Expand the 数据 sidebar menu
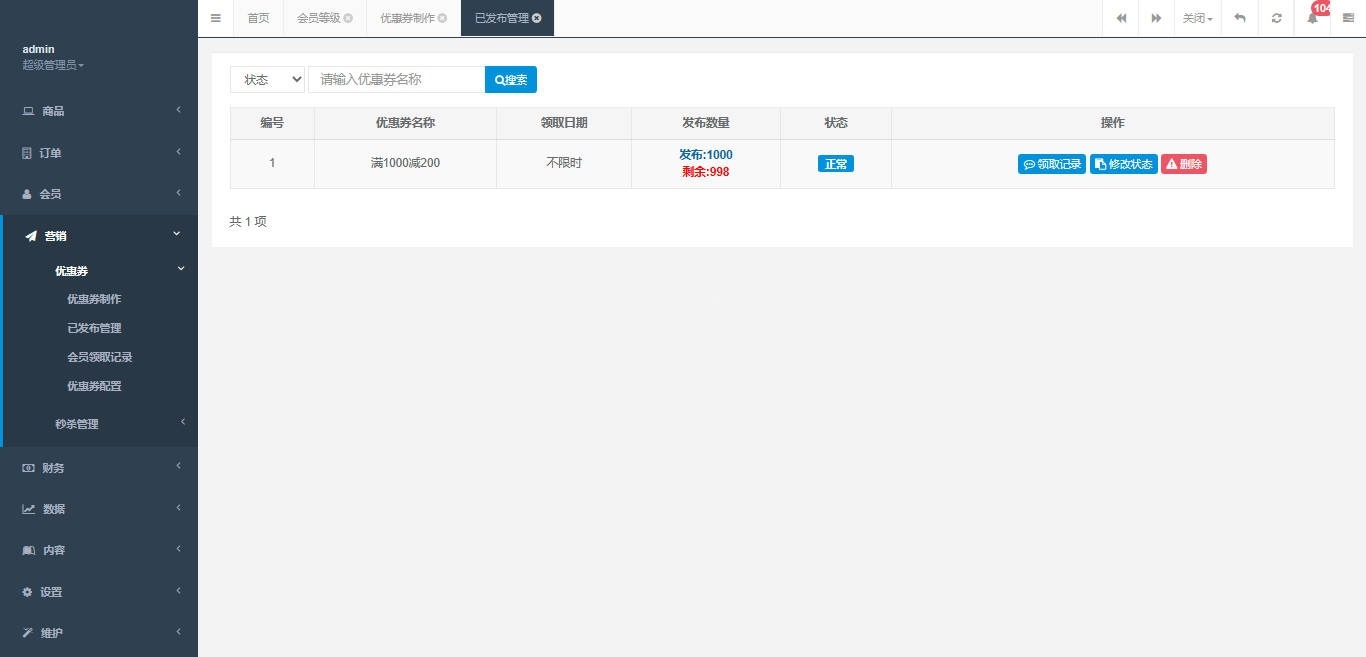 [x=99, y=509]
